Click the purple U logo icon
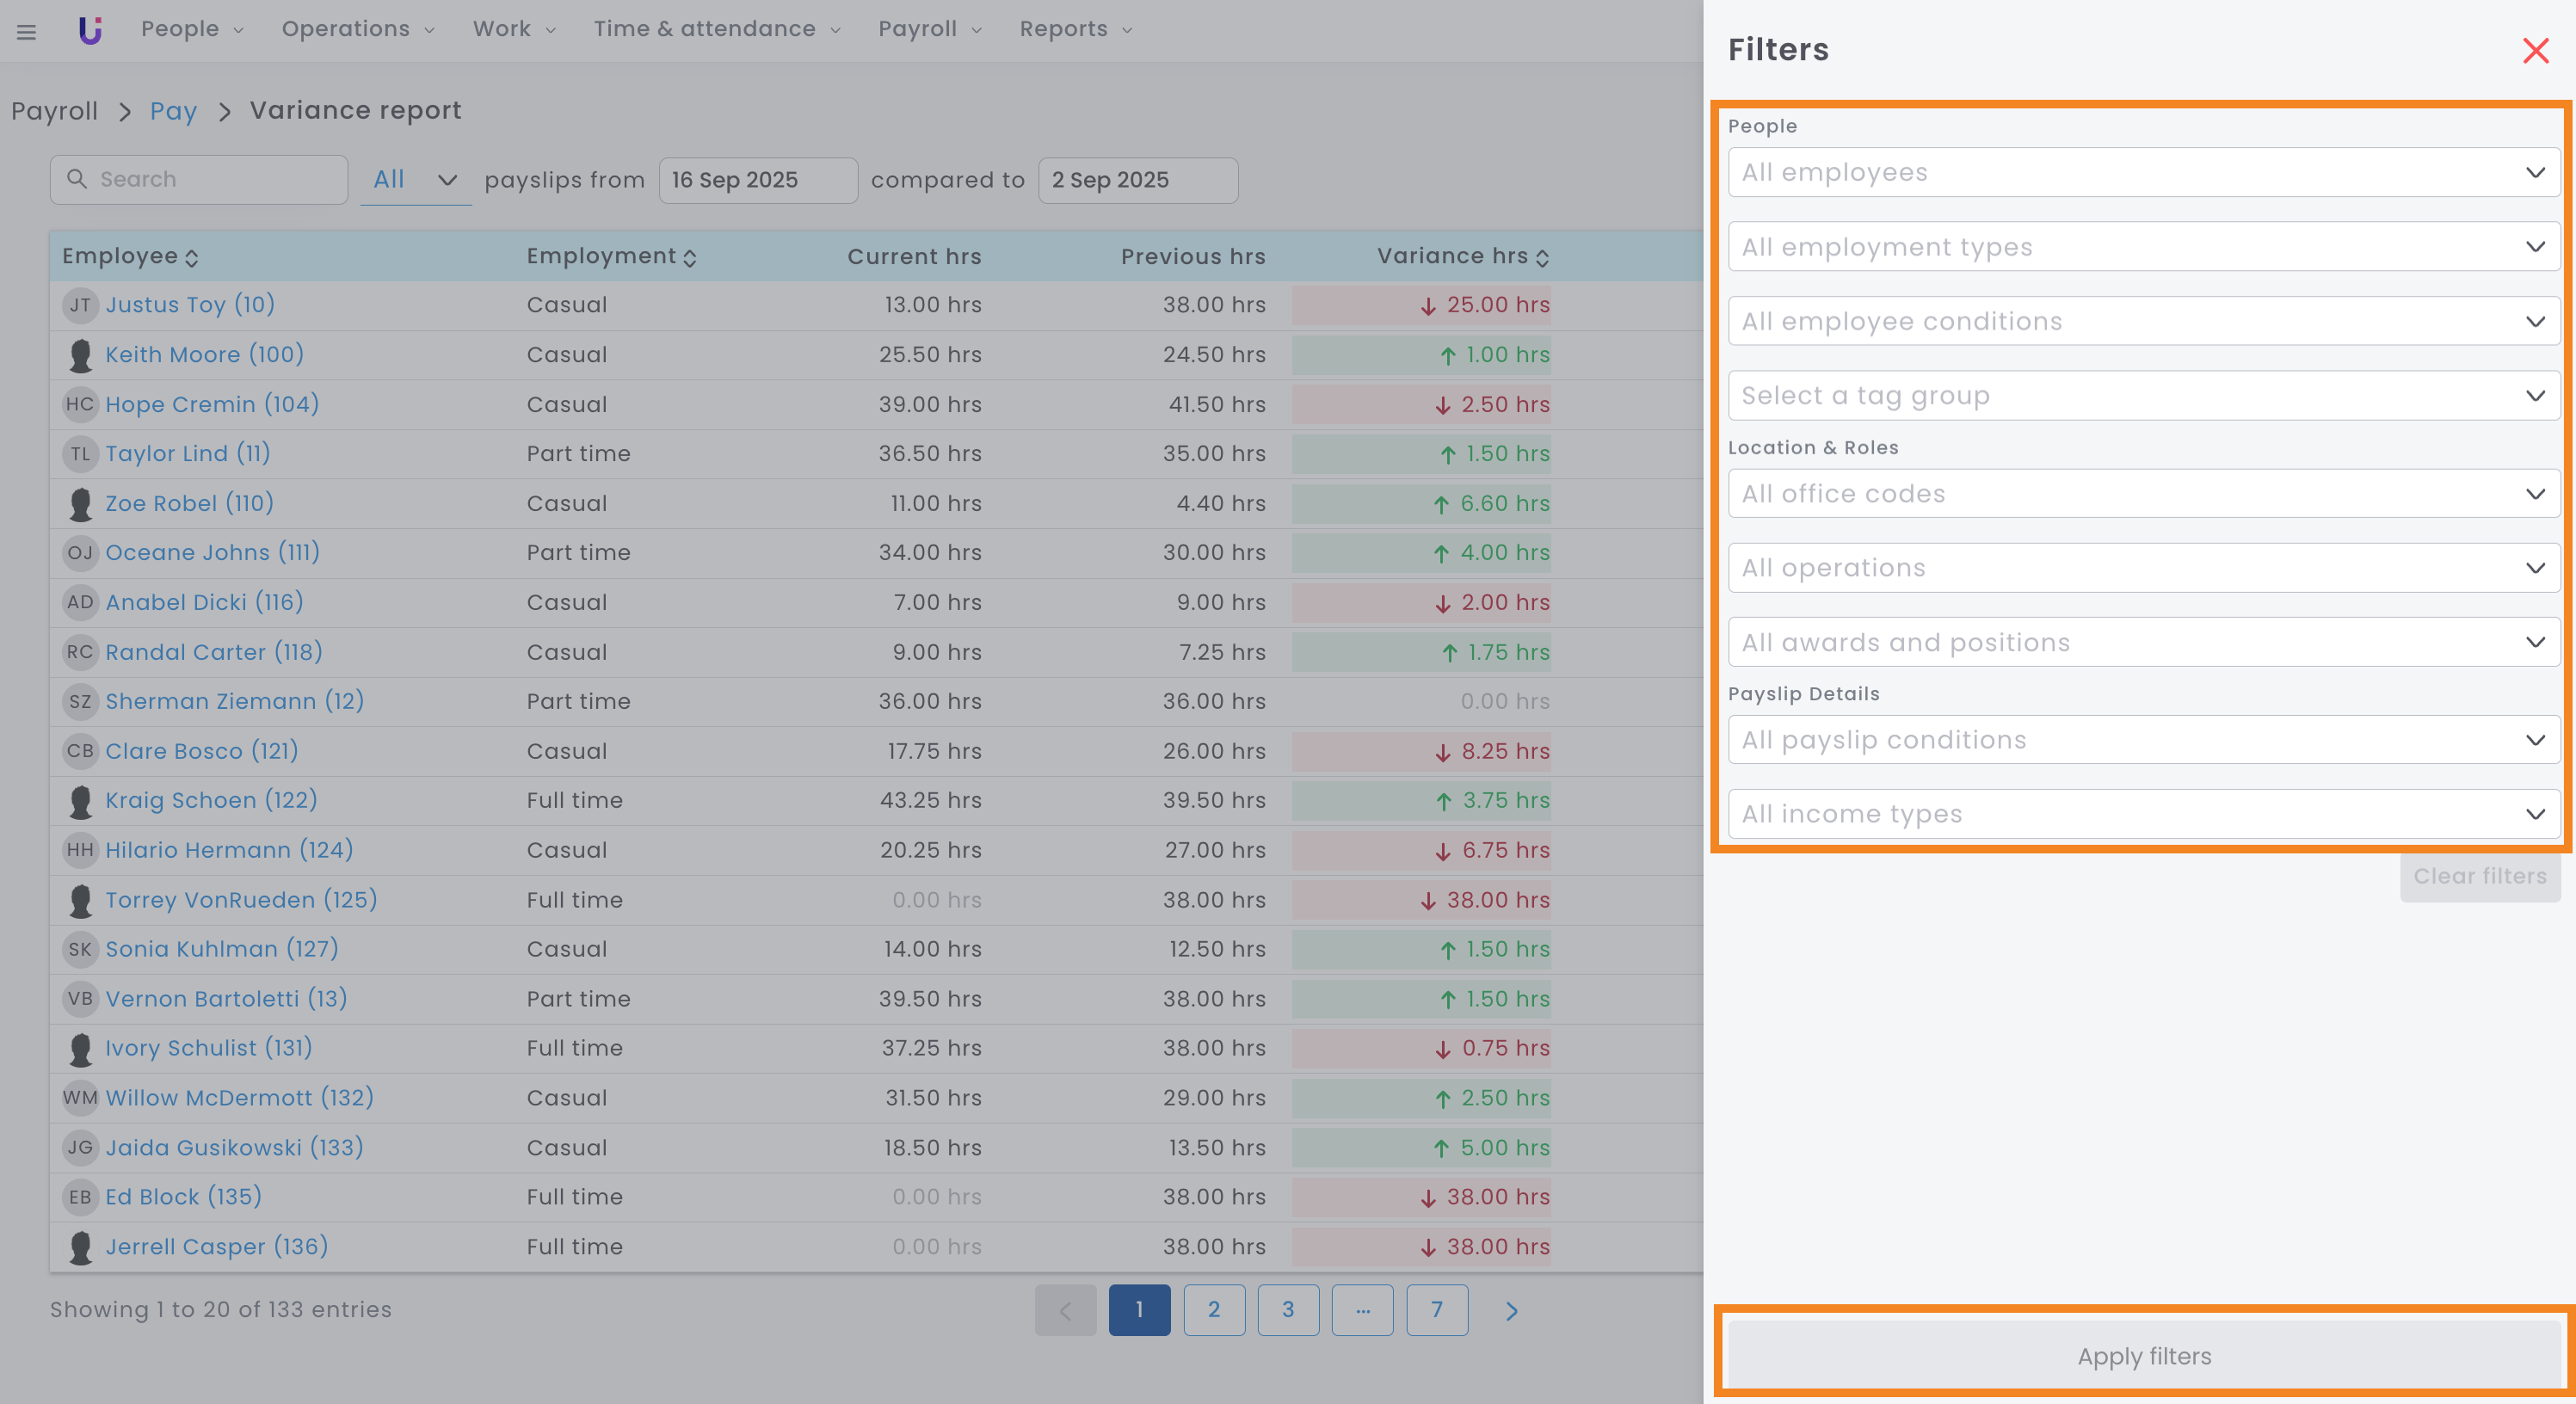Image resolution: width=2576 pixels, height=1404 pixels. (90, 30)
